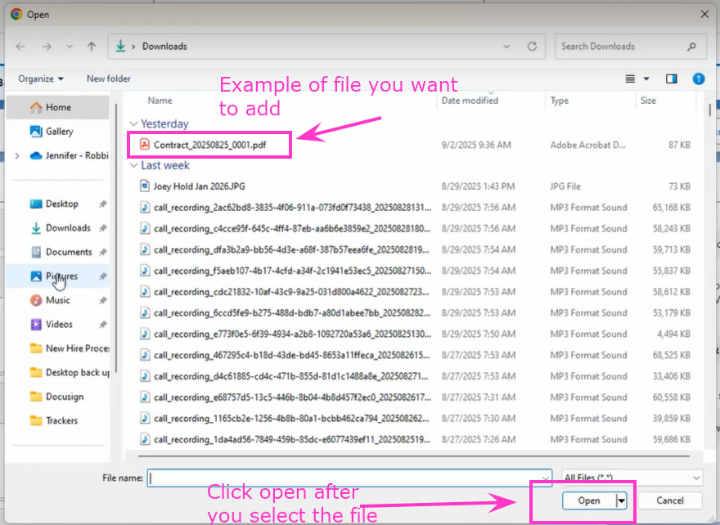
Task: Click Downloads in the address path
Action: [x=164, y=46]
